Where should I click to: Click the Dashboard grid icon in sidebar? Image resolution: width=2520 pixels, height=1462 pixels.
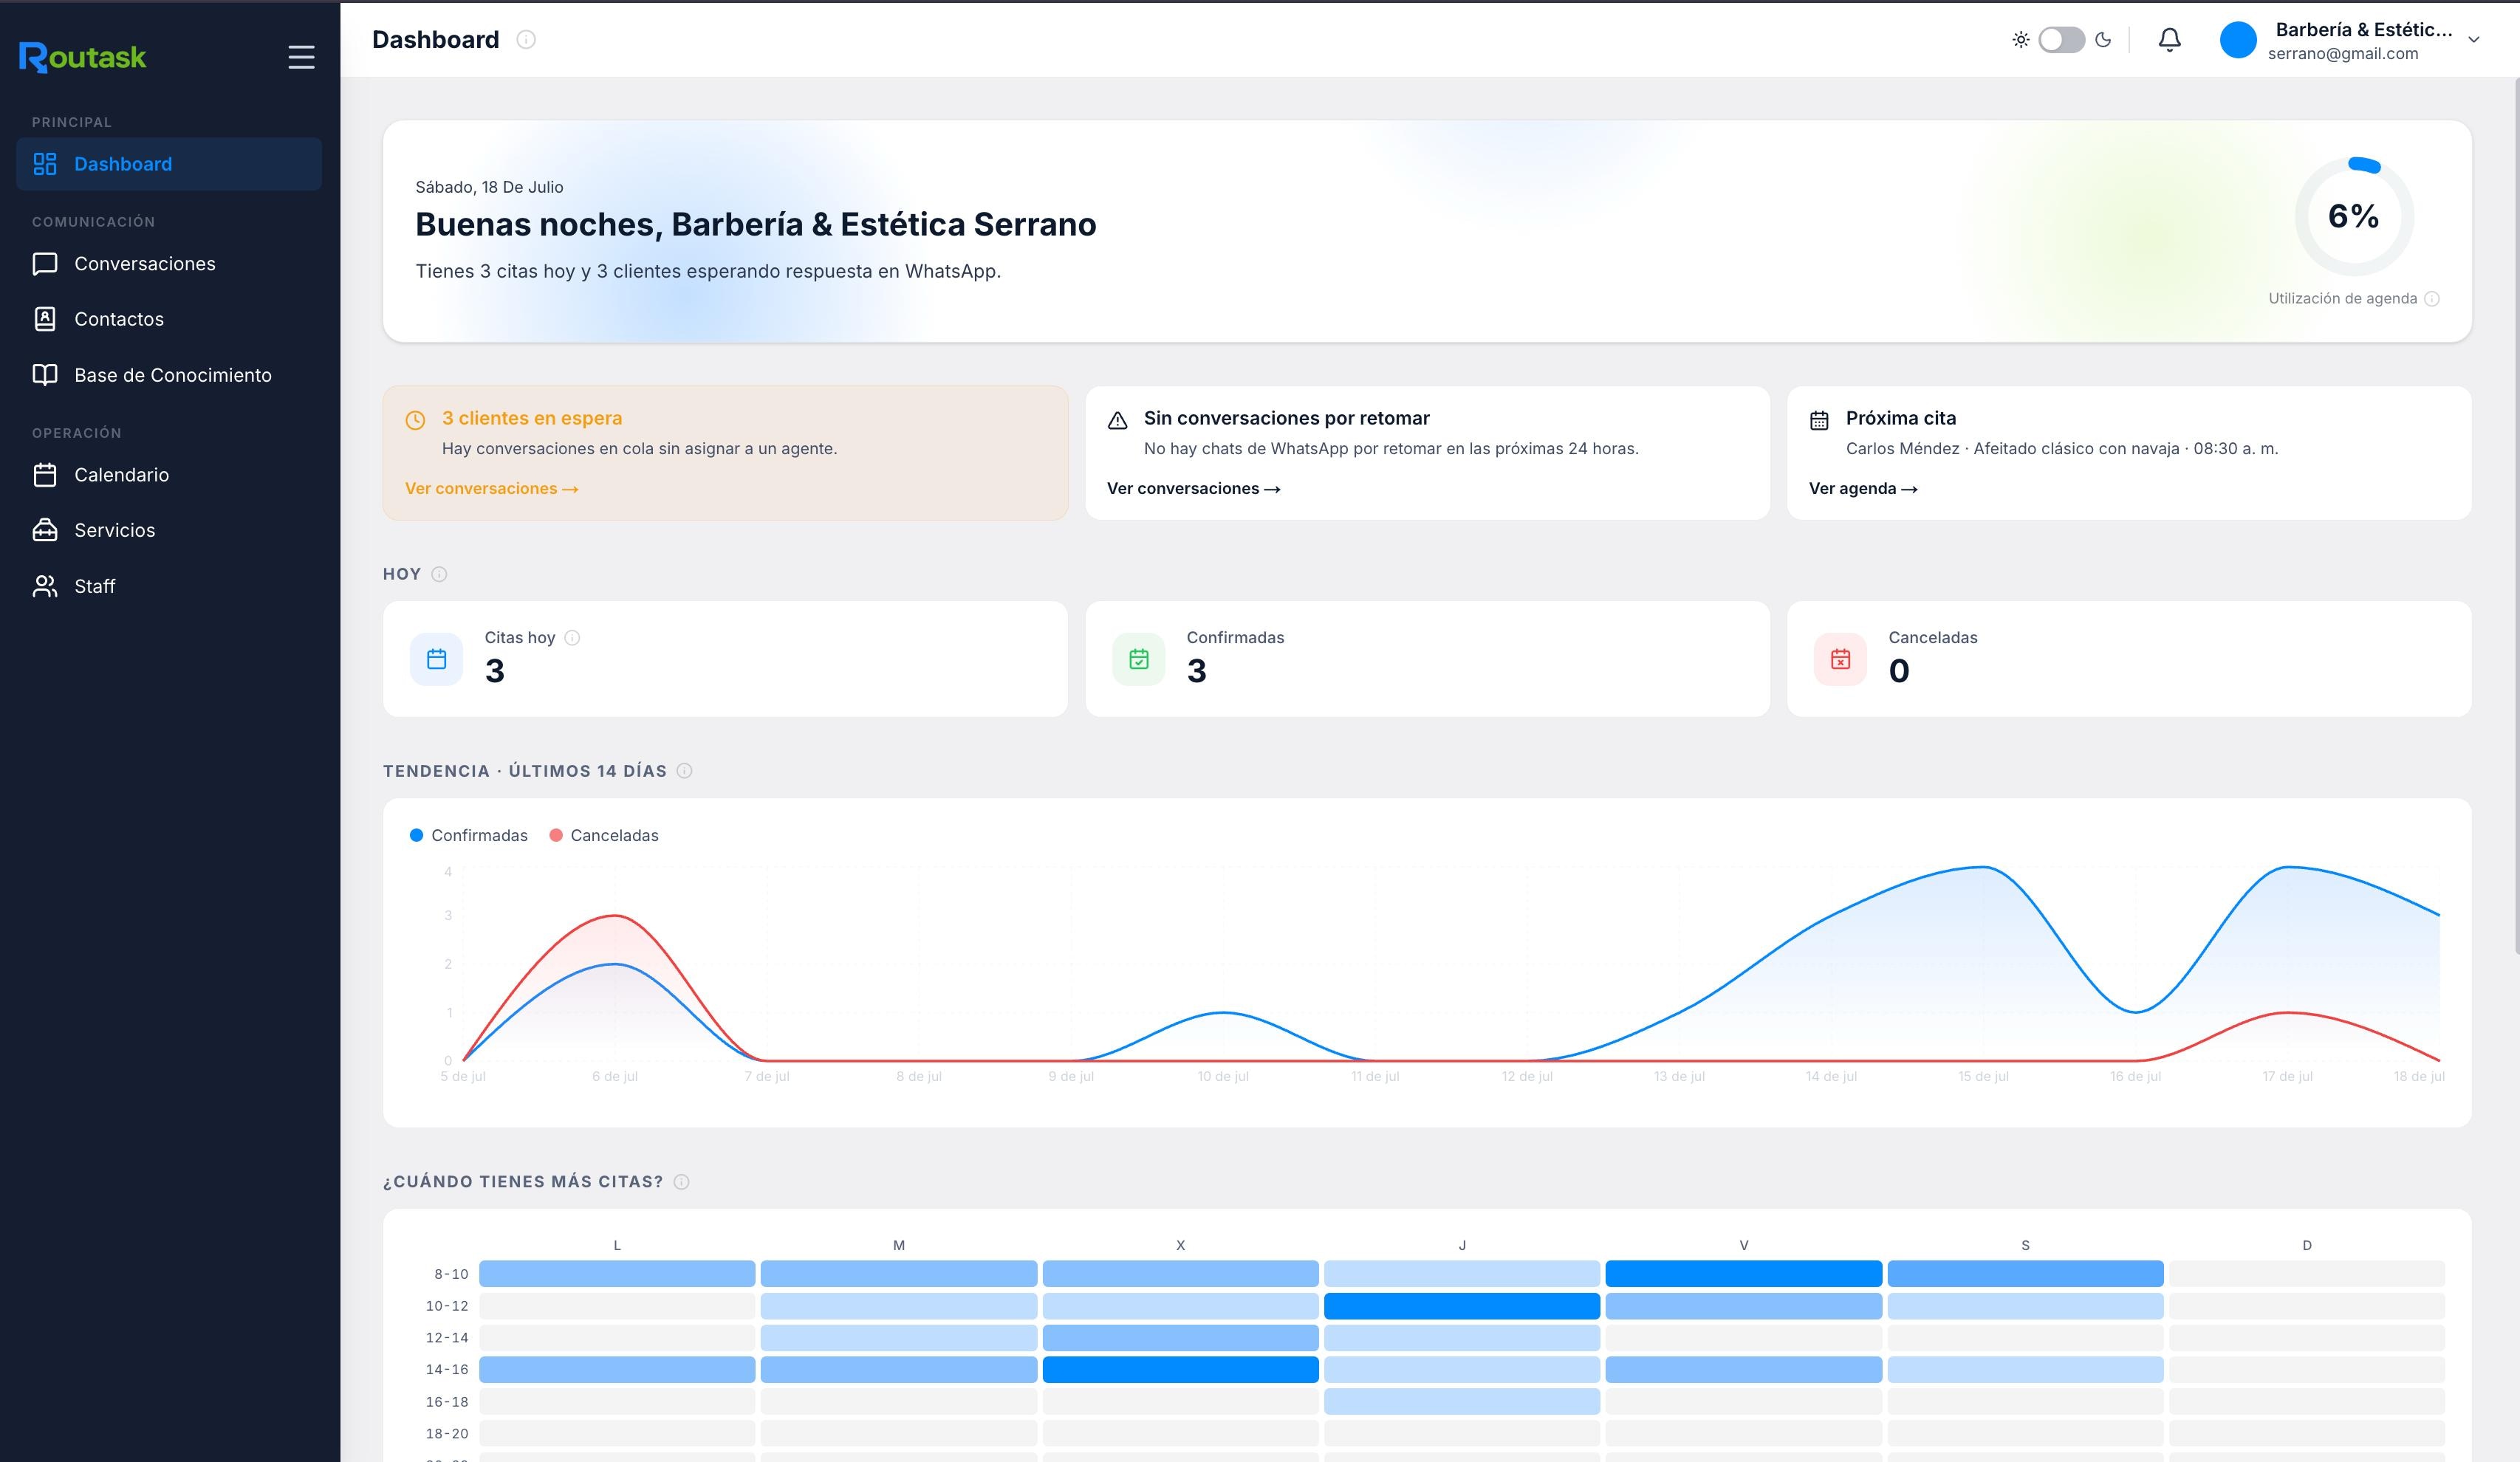pos(45,164)
